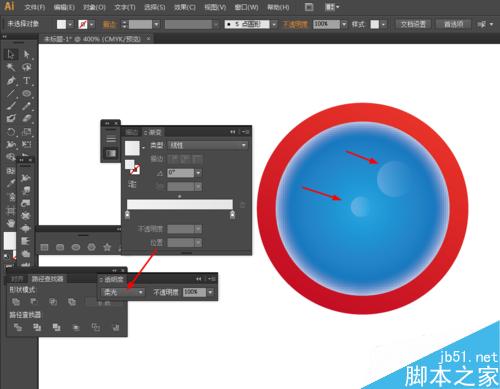Screen dimensions: 500x389
Task: Select the Direct Selection tool
Action: (27, 54)
